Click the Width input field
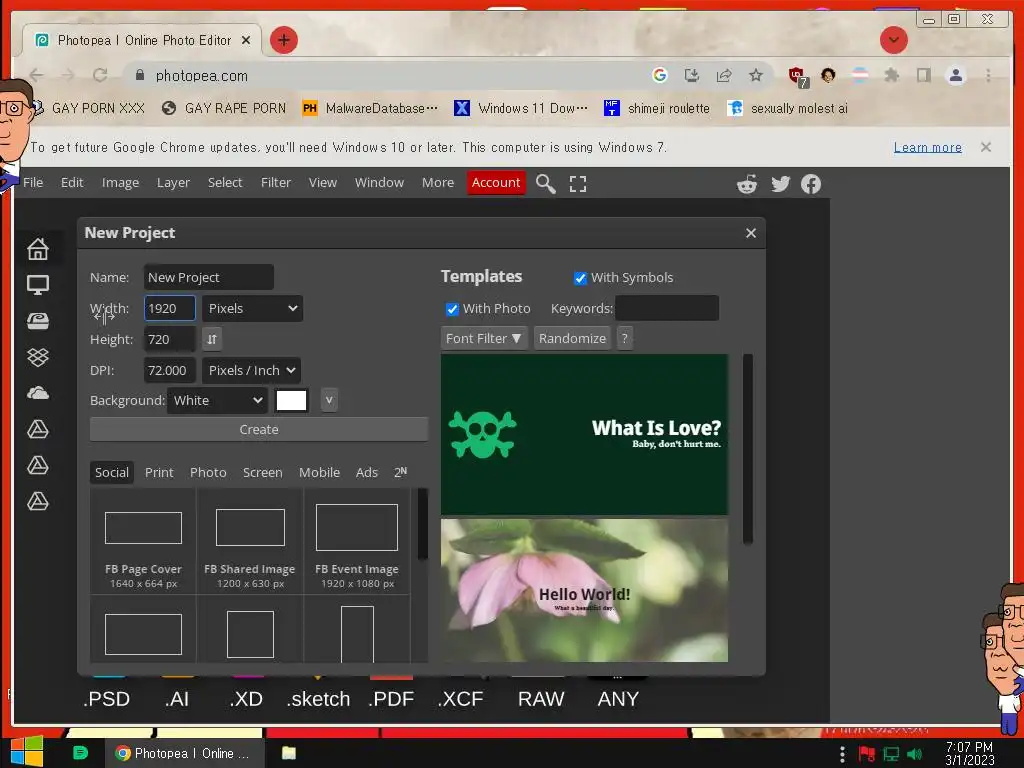Screen dimensions: 1024x768 tap(170, 308)
